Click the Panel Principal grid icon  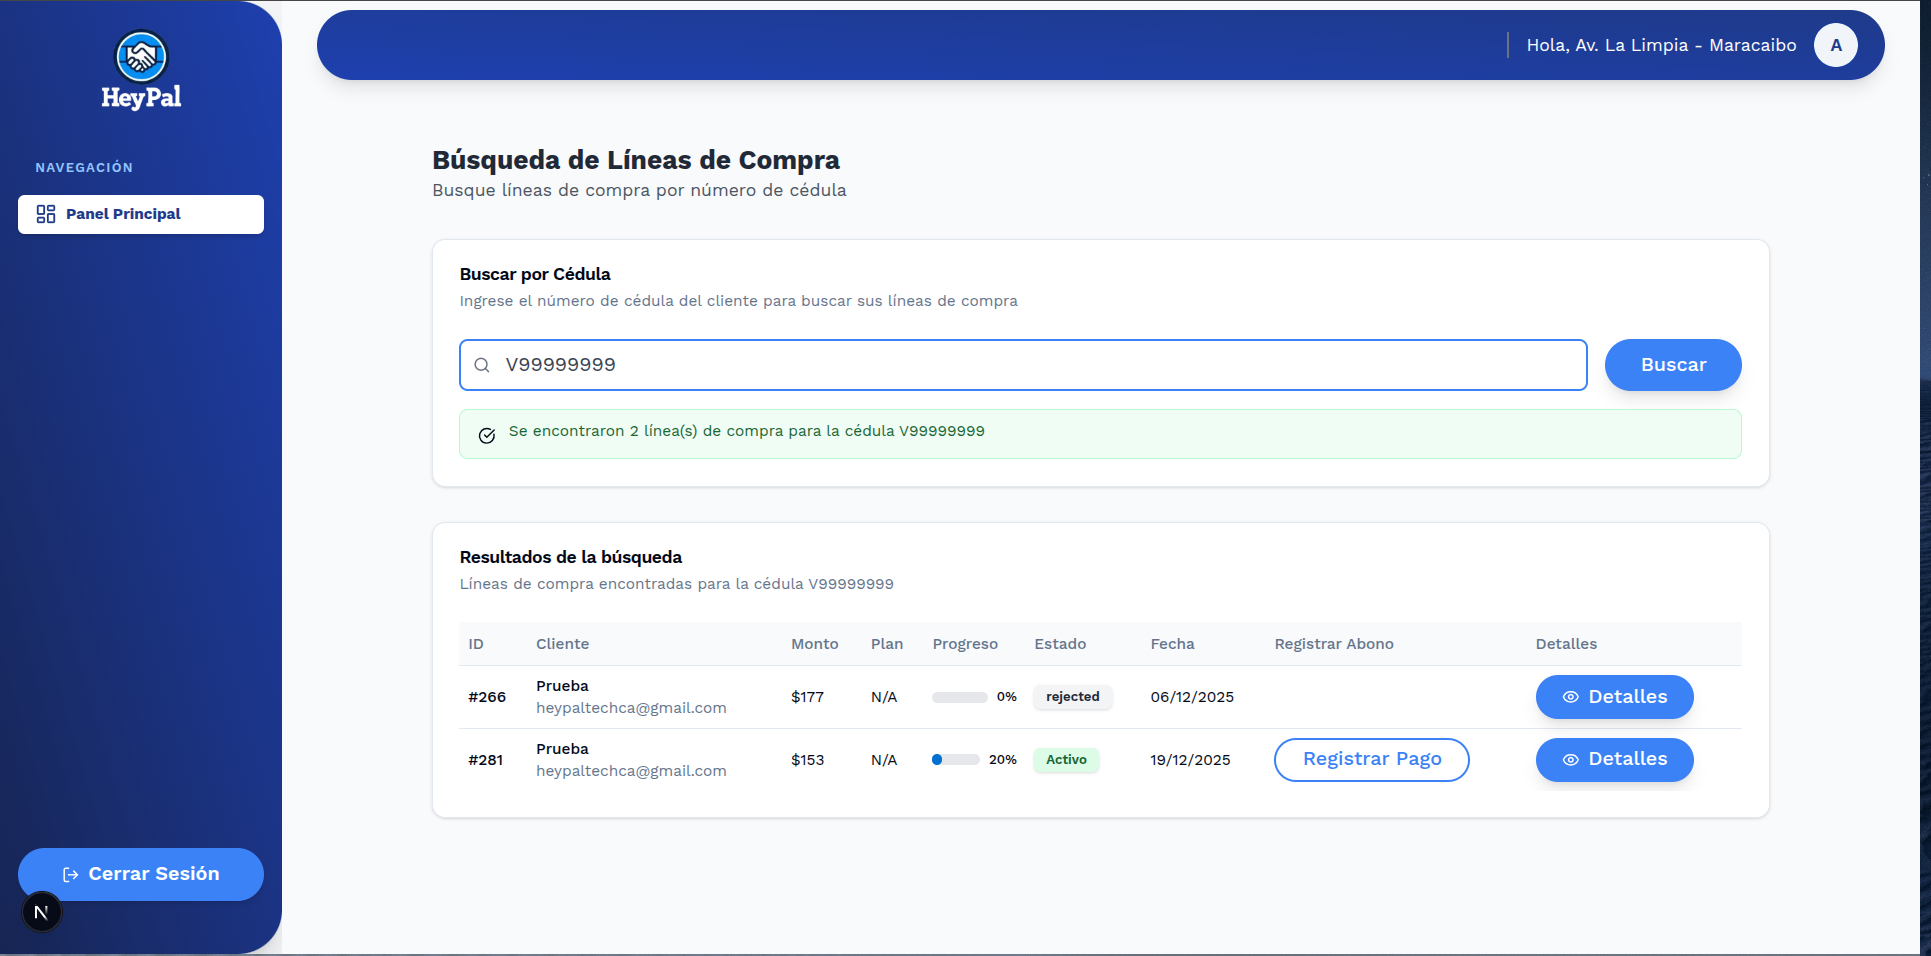click(x=46, y=214)
